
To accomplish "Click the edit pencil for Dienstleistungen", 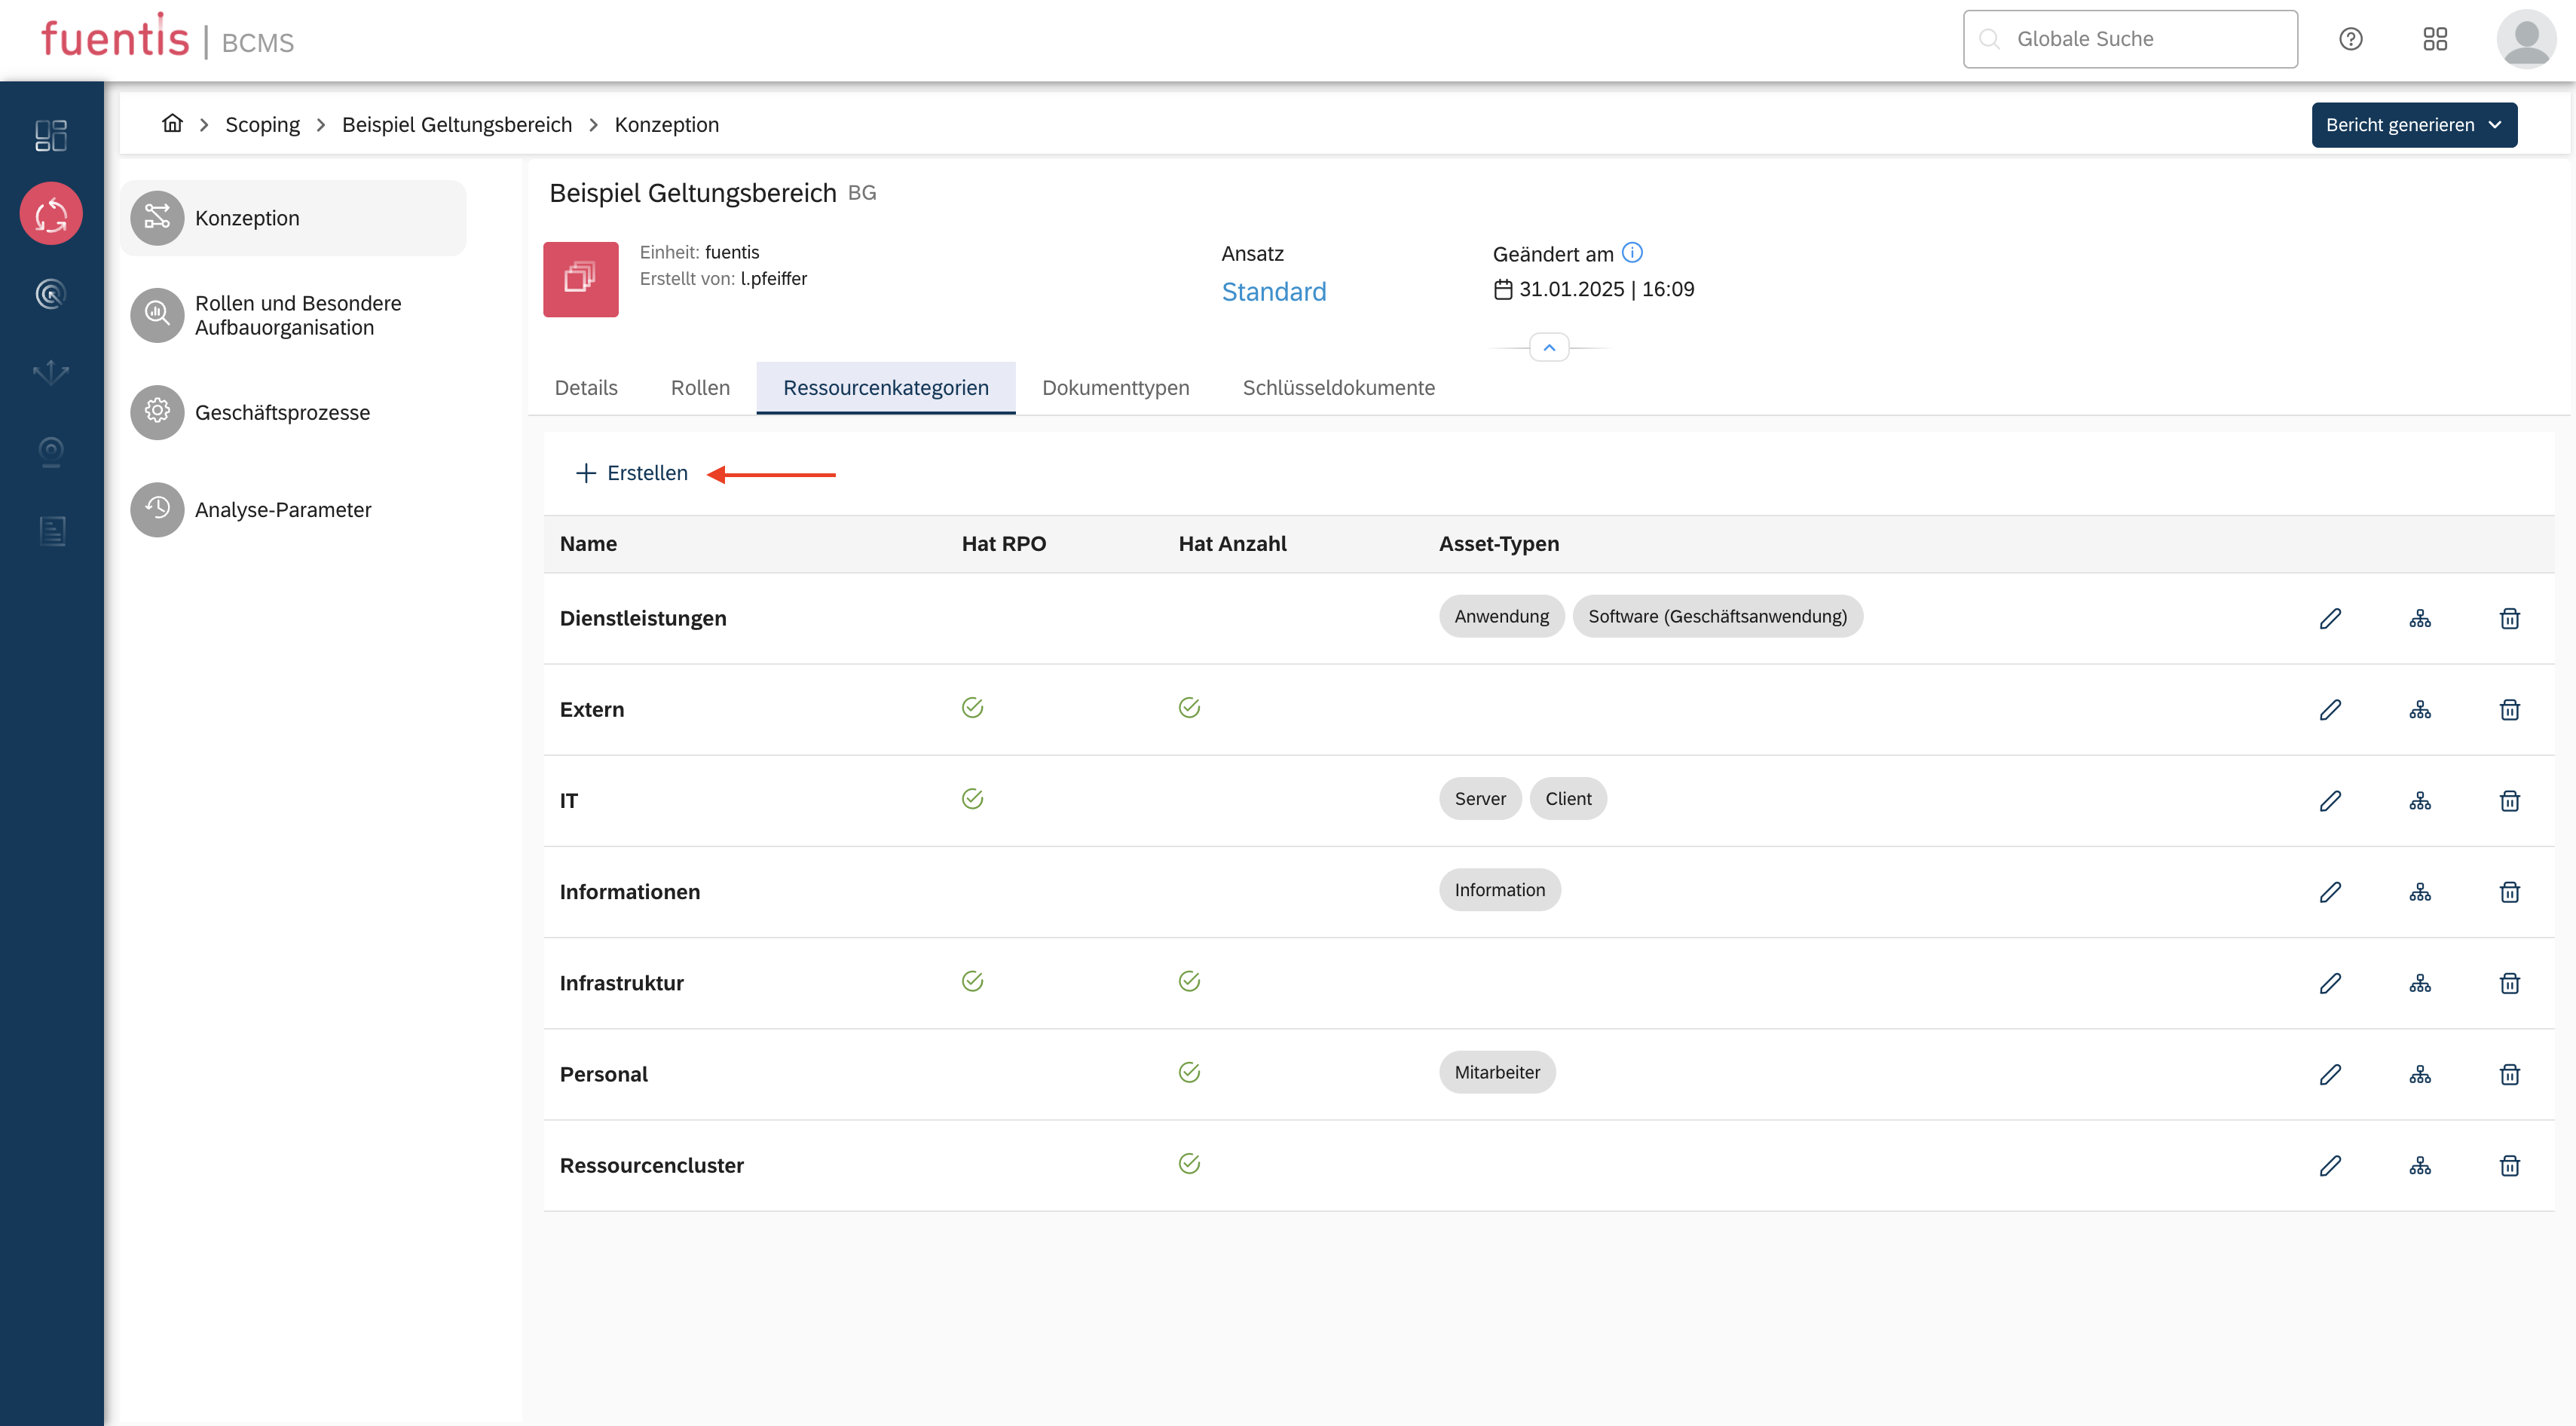I will [x=2330, y=618].
